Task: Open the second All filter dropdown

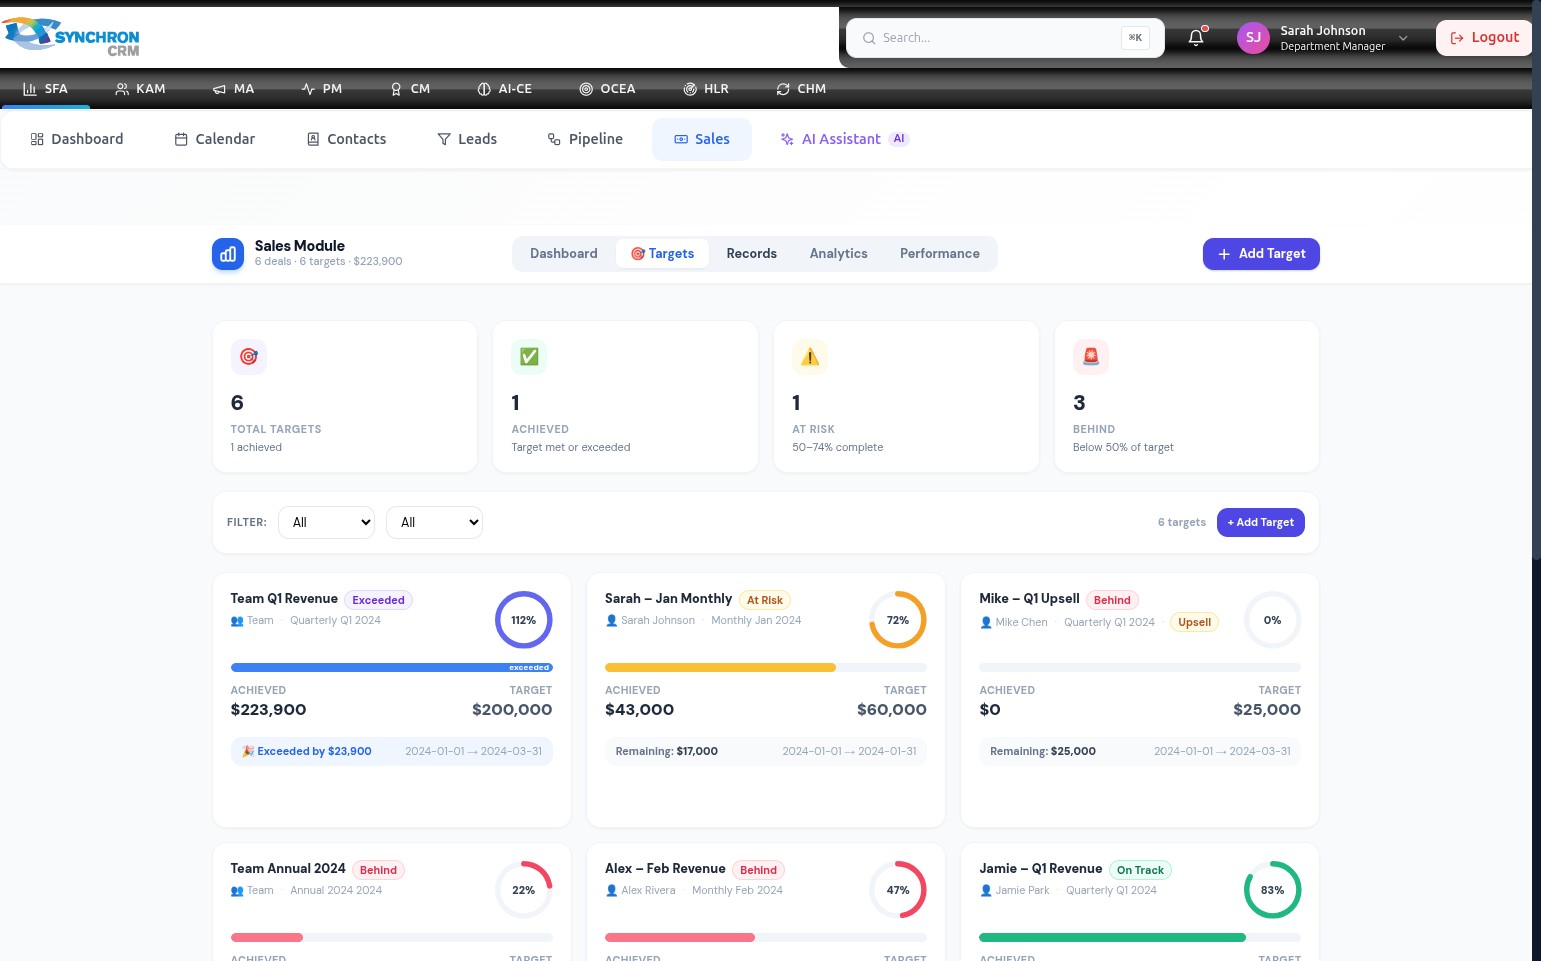Action: click(x=435, y=522)
